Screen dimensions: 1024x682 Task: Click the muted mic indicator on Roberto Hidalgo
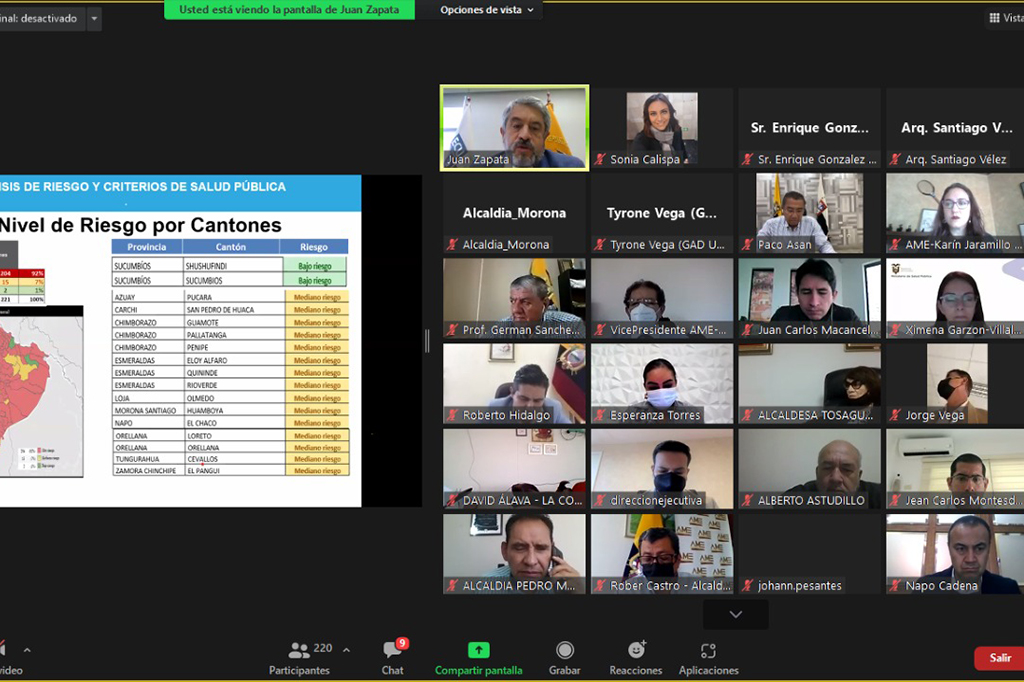[452, 415]
